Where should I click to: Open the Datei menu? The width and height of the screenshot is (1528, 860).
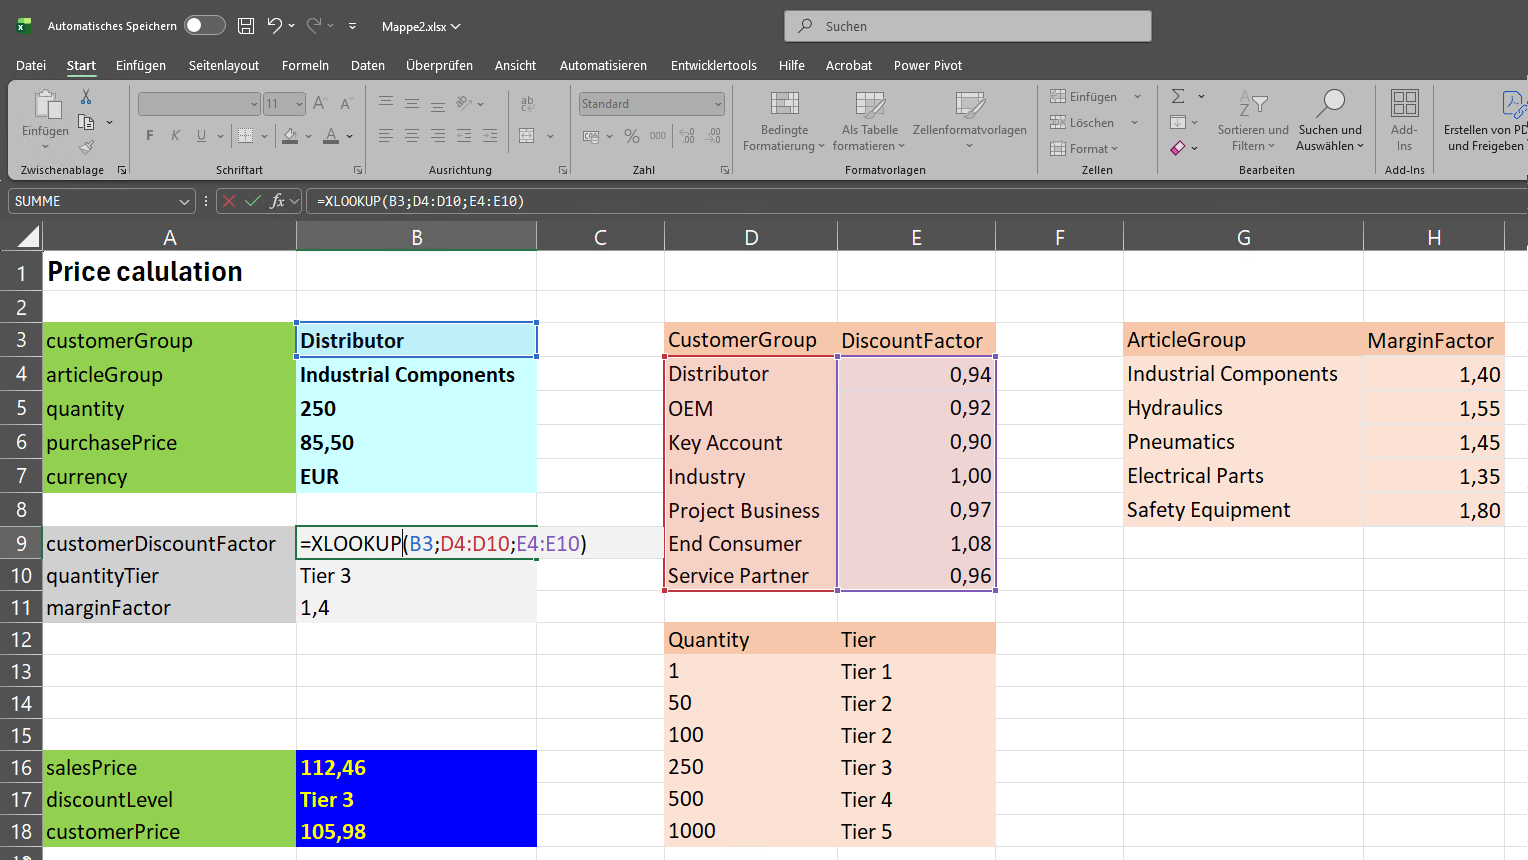(x=31, y=65)
